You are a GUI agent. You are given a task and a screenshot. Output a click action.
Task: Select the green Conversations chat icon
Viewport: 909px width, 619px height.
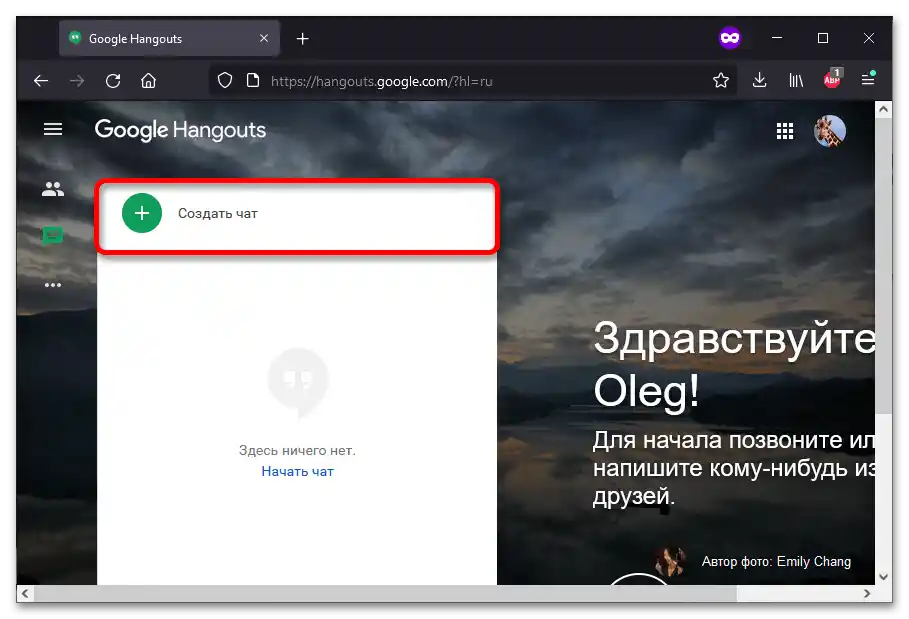pyautogui.click(x=53, y=236)
